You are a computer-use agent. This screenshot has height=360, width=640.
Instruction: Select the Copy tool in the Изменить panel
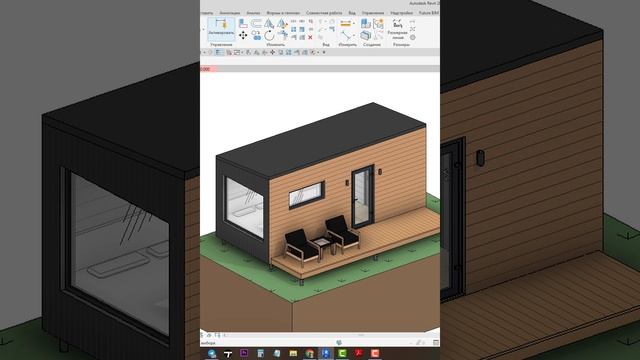click(256, 36)
